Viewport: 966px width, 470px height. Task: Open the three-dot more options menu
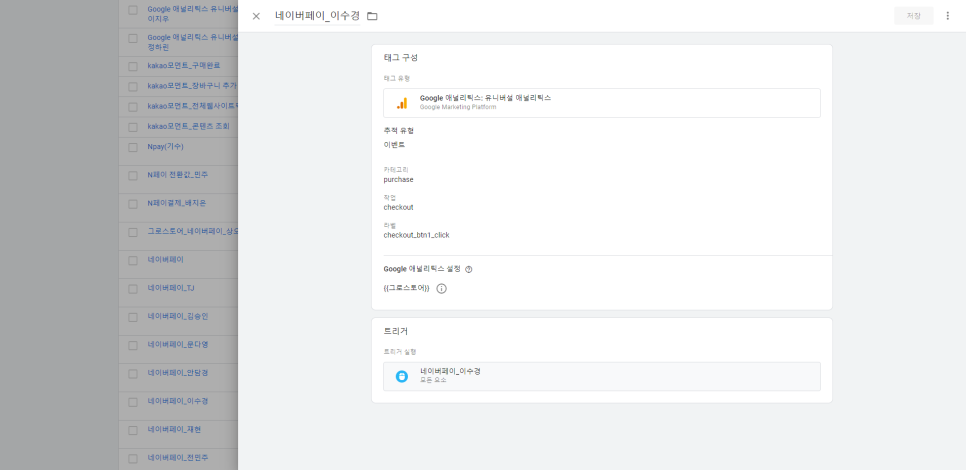[x=948, y=16]
